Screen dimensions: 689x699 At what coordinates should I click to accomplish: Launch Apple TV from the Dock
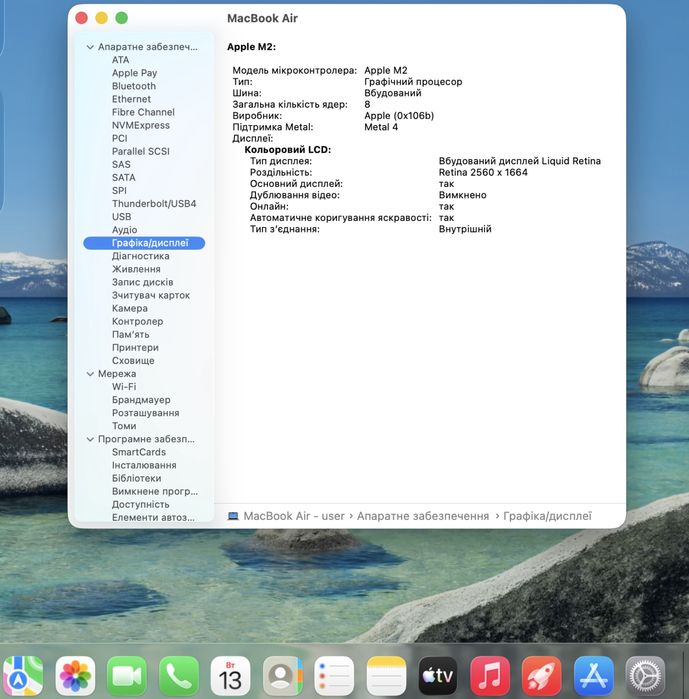pyautogui.click(x=438, y=676)
